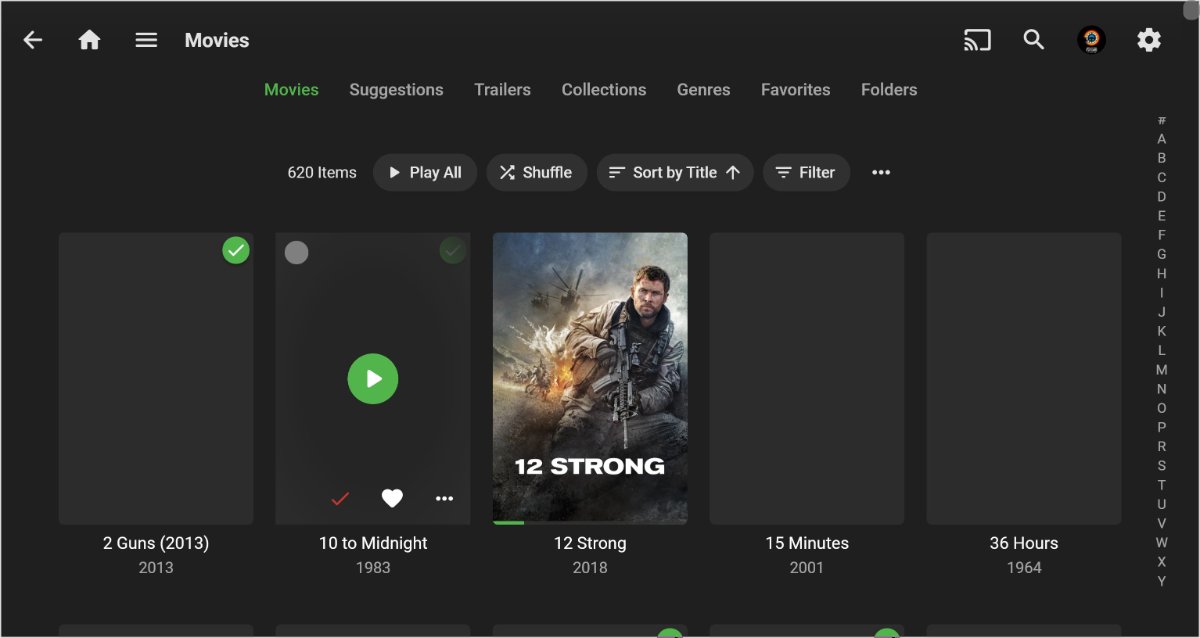This screenshot has height=638, width=1200.
Task: Jump to letter P in alphabet index
Action: click(1161, 427)
